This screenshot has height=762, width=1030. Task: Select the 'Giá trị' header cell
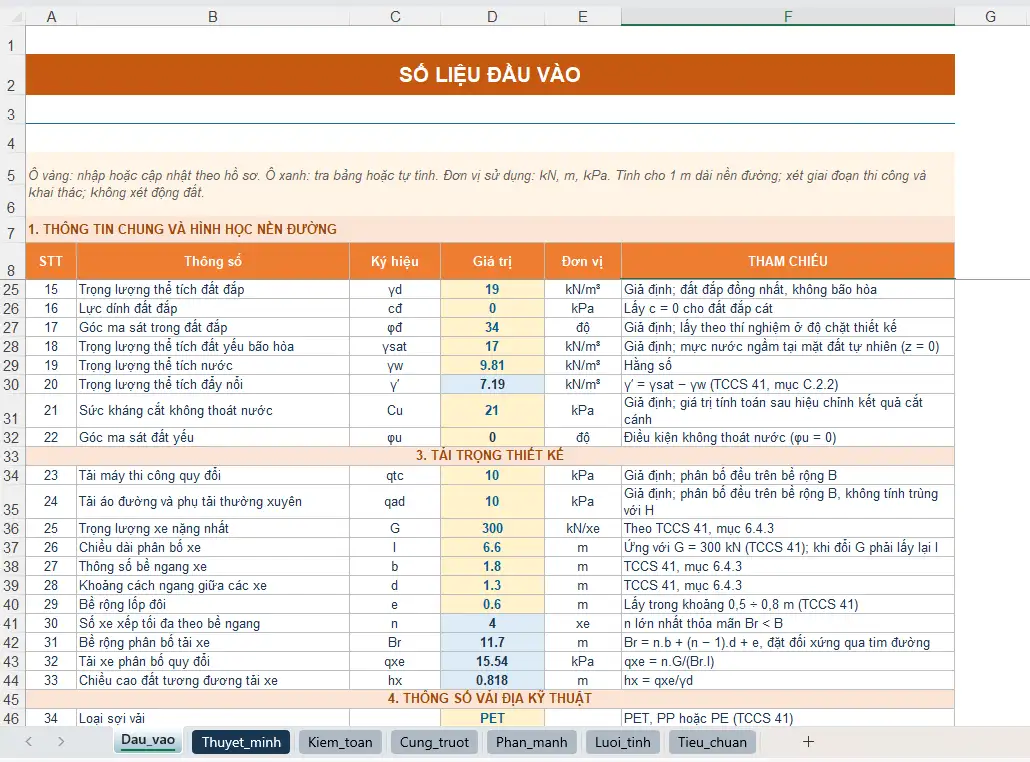(x=492, y=261)
